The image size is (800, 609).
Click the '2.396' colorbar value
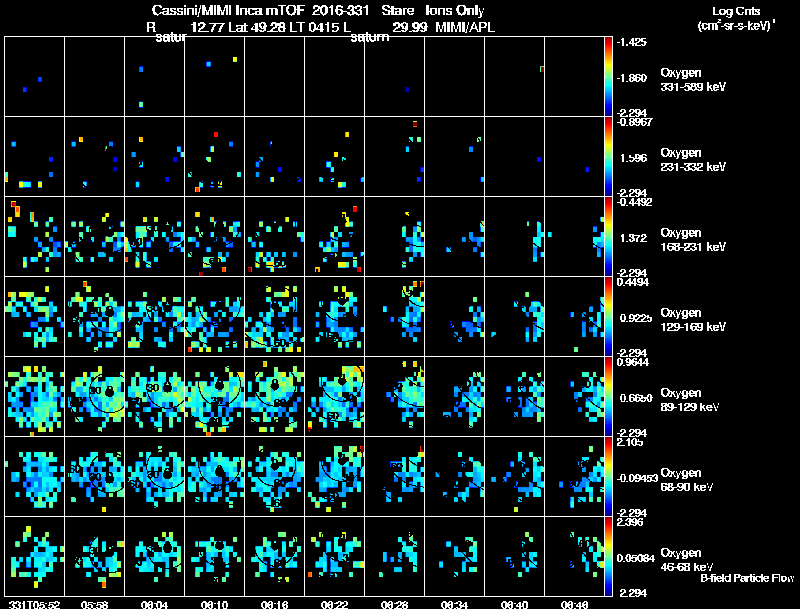(630, 522)
